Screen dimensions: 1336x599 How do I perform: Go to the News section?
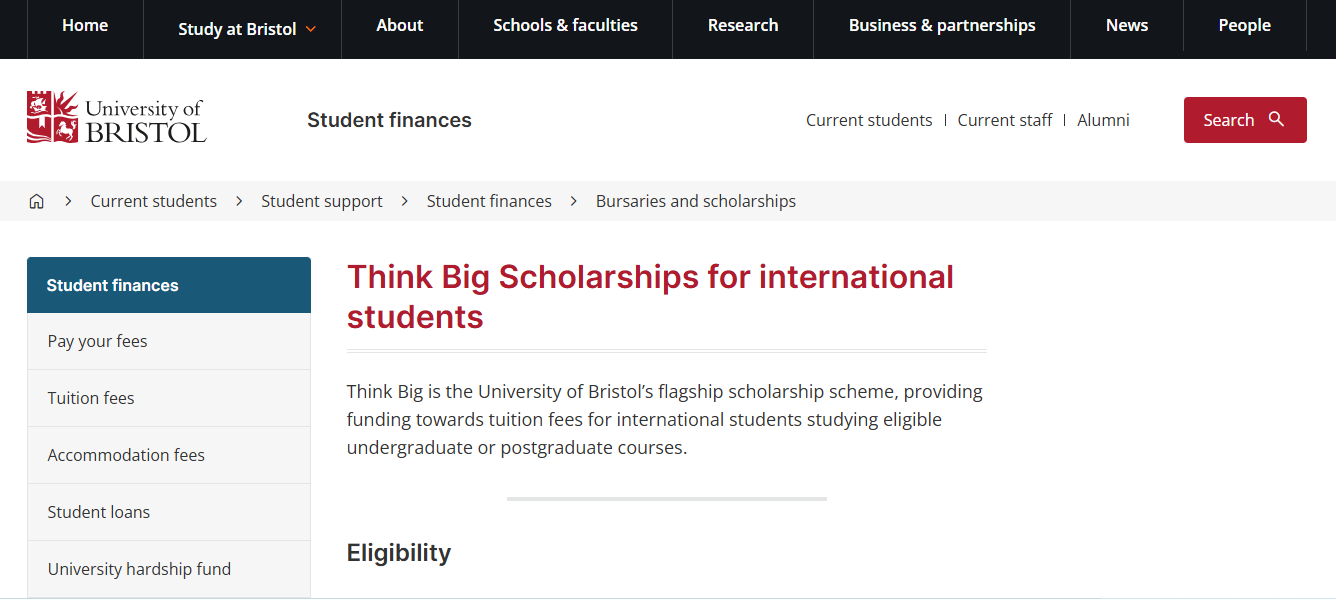tap(1126, 25)
